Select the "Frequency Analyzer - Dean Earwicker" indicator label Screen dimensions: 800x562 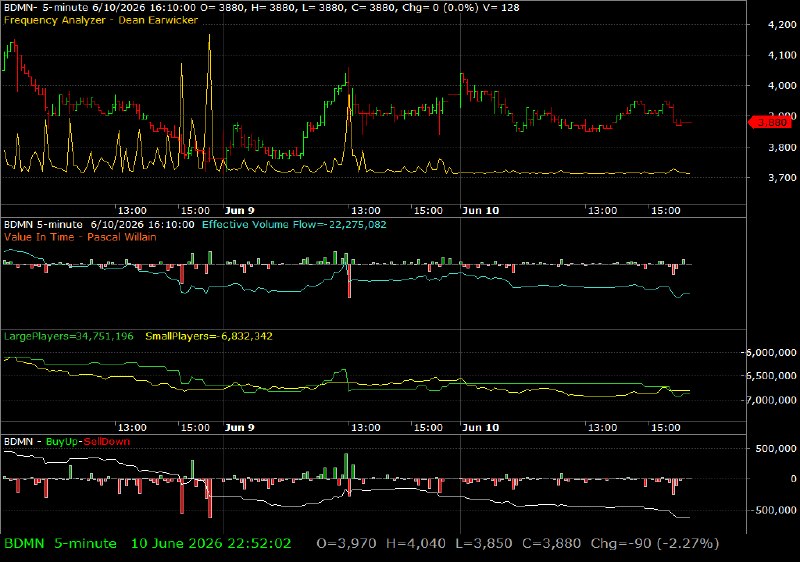(101, 20)
